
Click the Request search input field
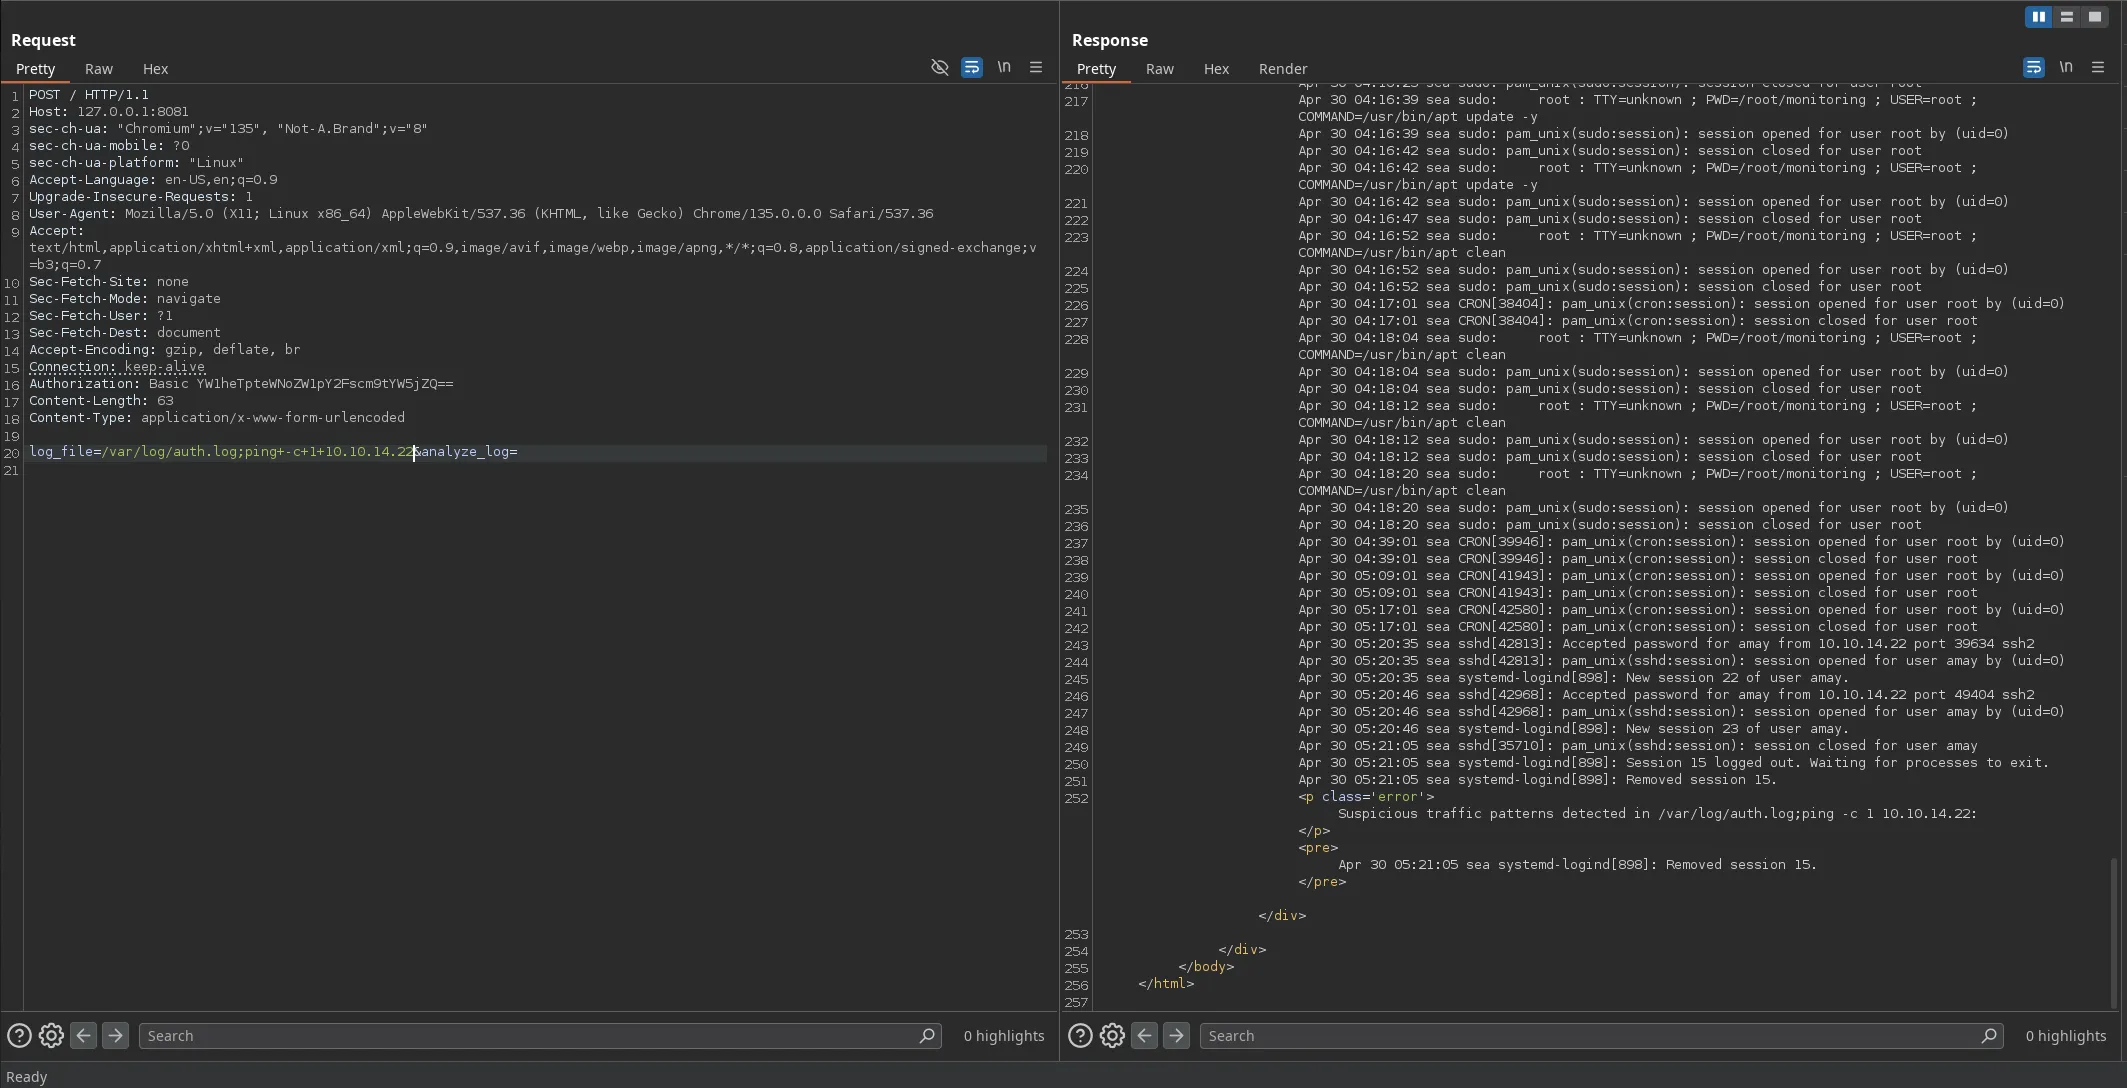(x=530, y=1036)
